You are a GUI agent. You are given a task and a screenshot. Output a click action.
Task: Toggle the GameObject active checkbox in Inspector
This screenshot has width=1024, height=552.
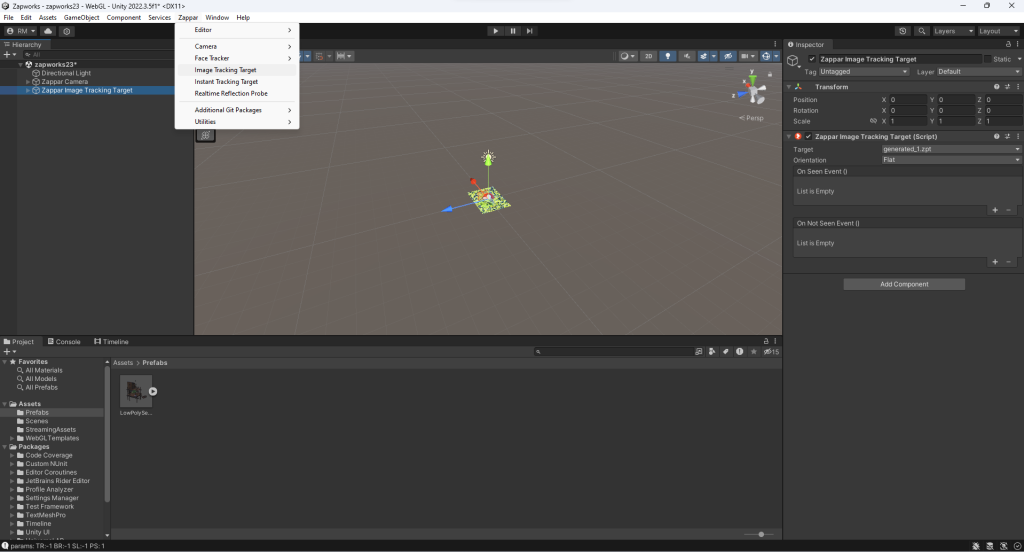[x=812, y=59]
